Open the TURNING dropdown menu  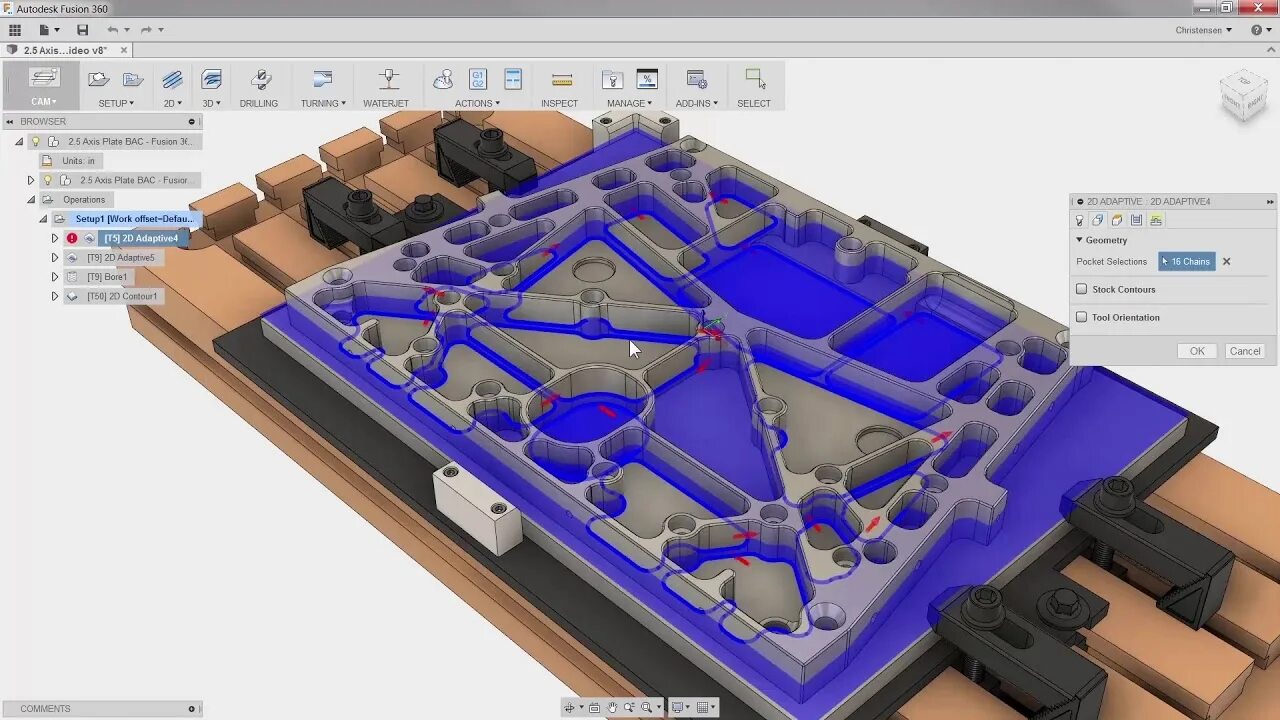323,103
